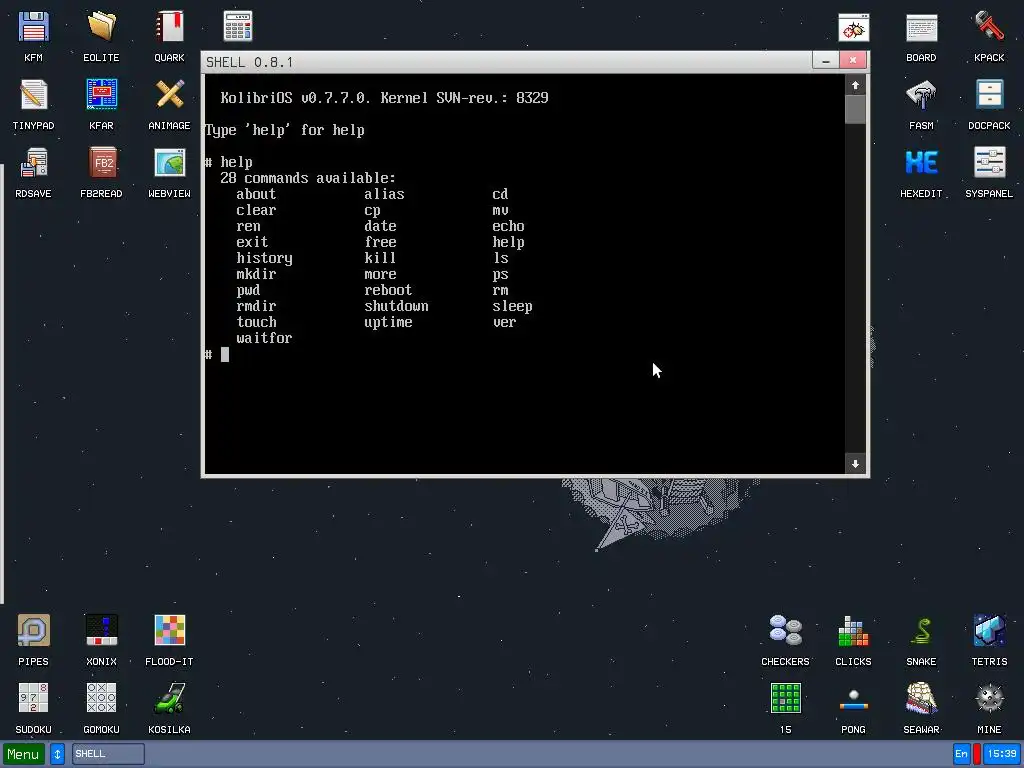This screenshot has height=768, width=1024.
Task: Click the 'alias' command text
Action: coord(384,194)
